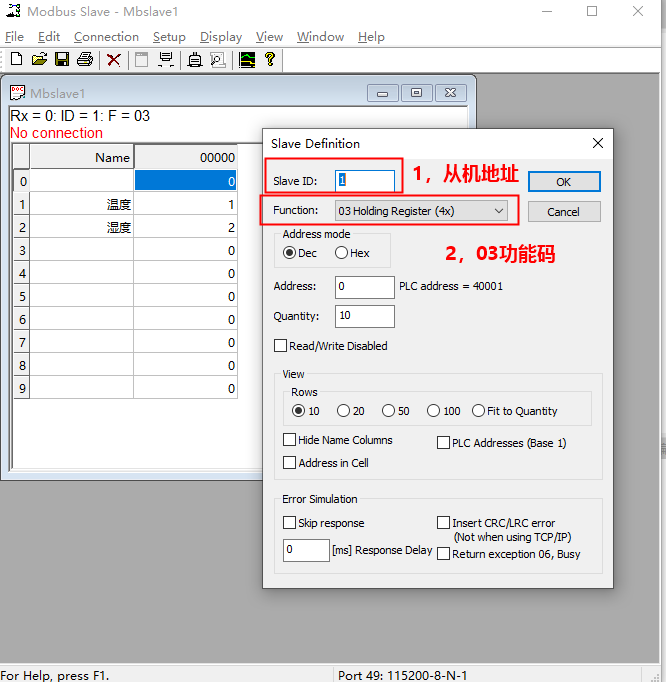The width and height of the screenshot is (666, 682).
Task: Click the red X disconnect icon
Action: (114, 60)
